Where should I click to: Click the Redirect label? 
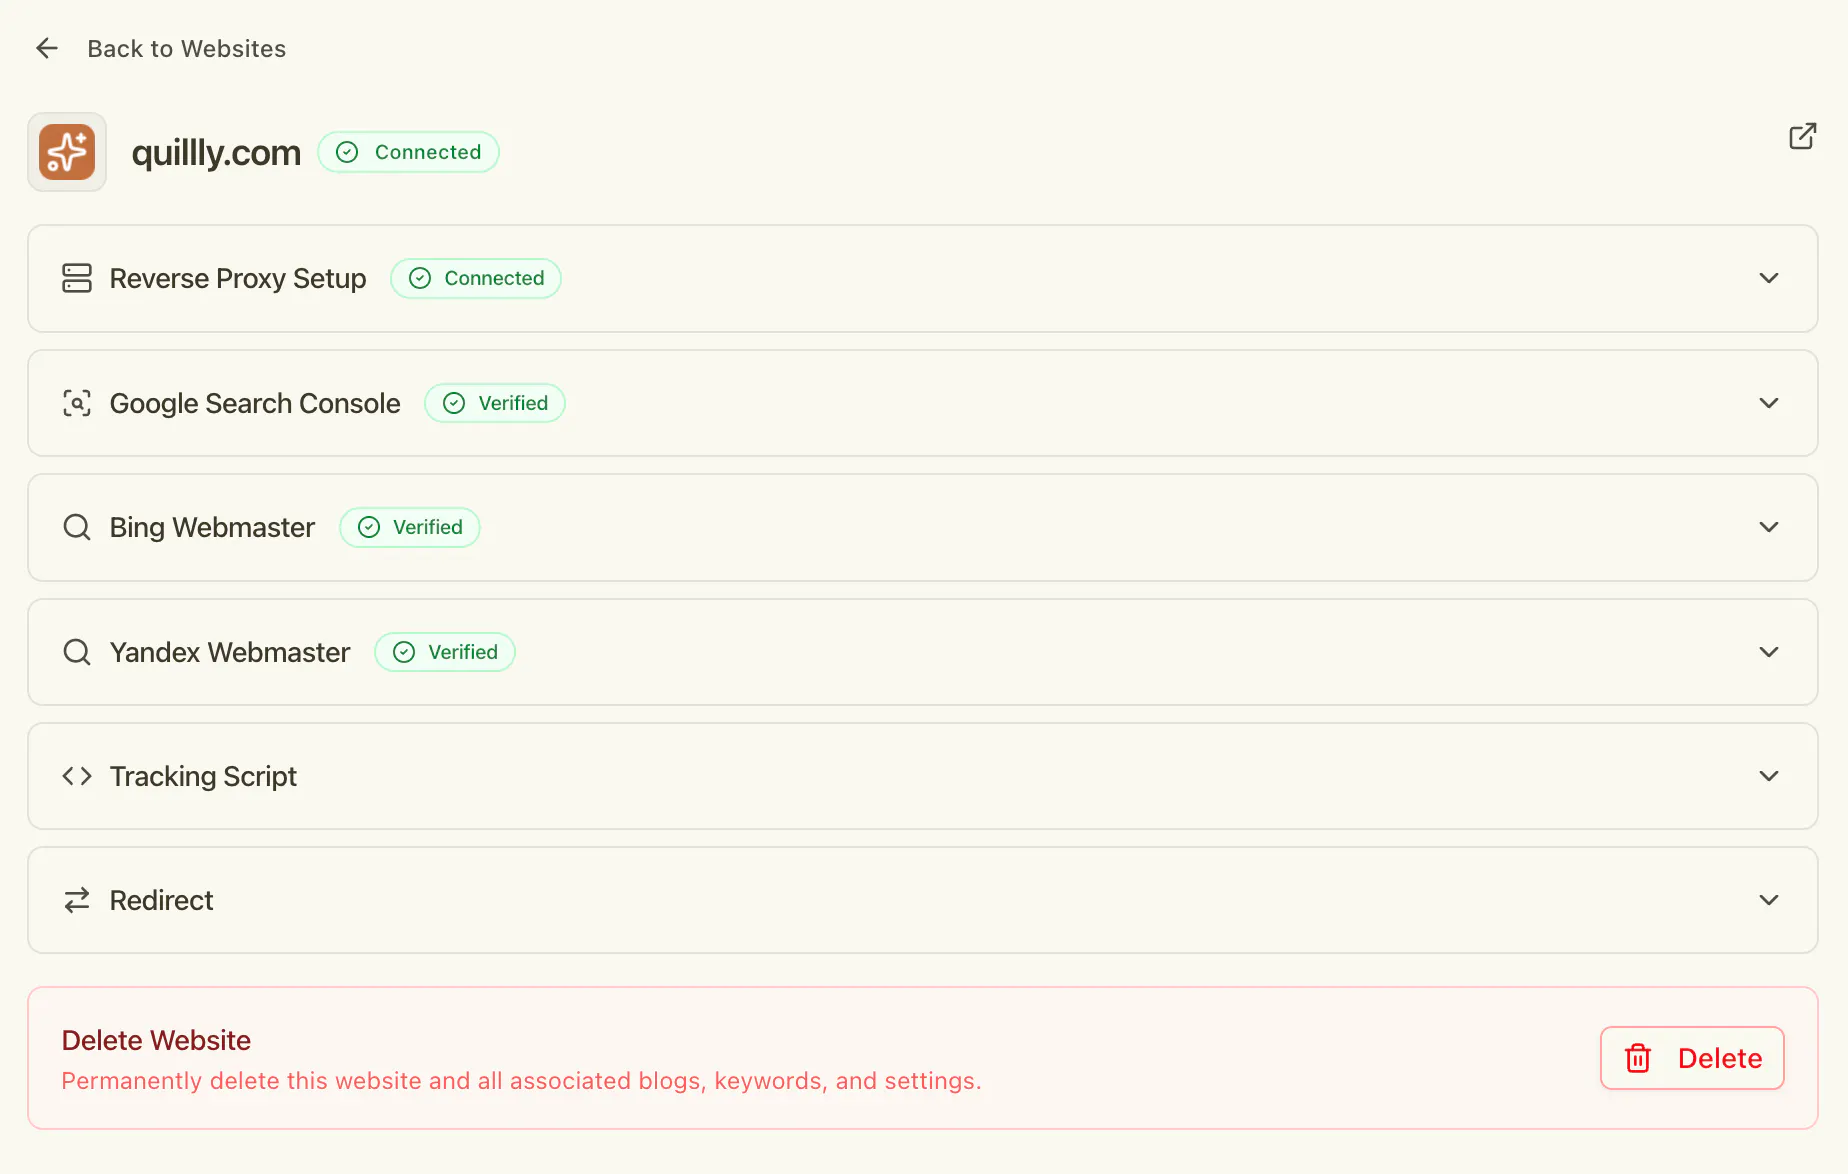point(161,900)
